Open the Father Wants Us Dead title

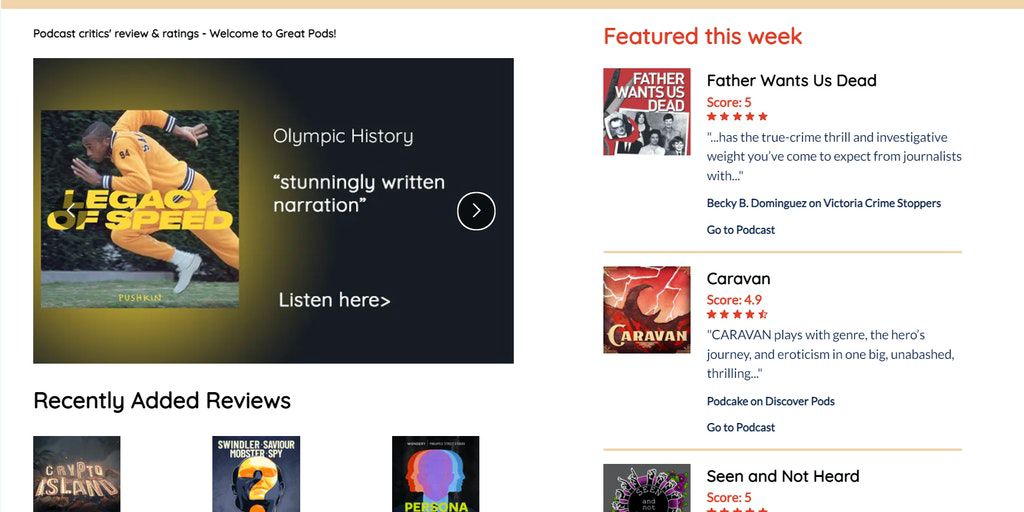pos(792,80)
